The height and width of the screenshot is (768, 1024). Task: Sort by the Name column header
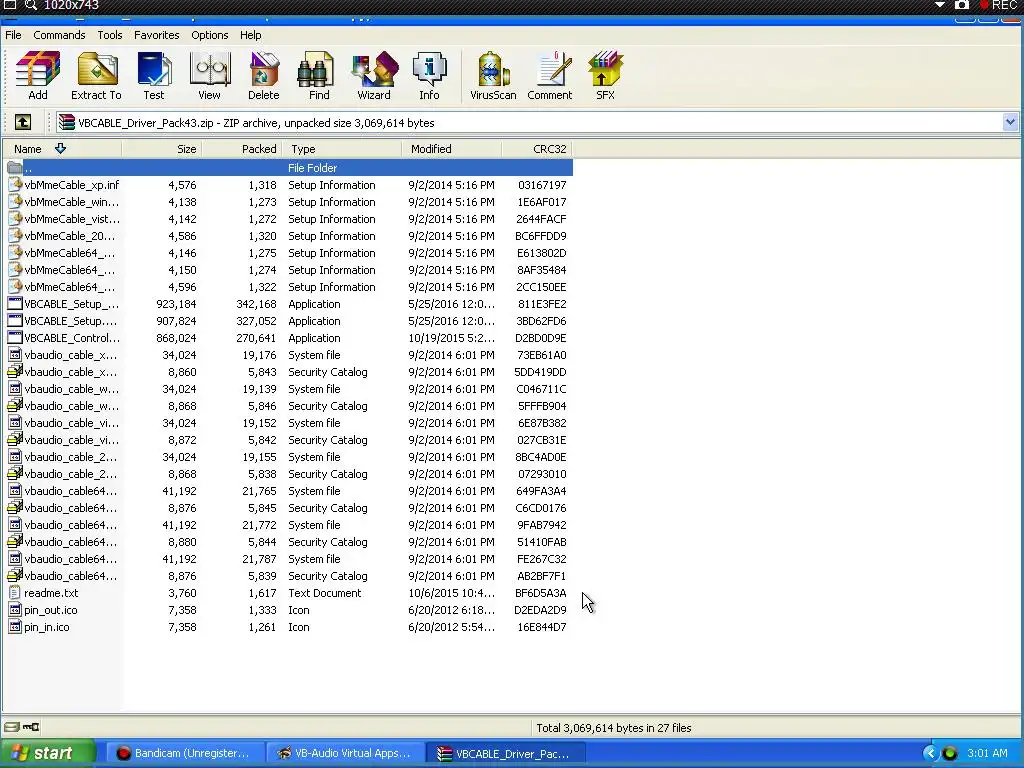(62, 149)
